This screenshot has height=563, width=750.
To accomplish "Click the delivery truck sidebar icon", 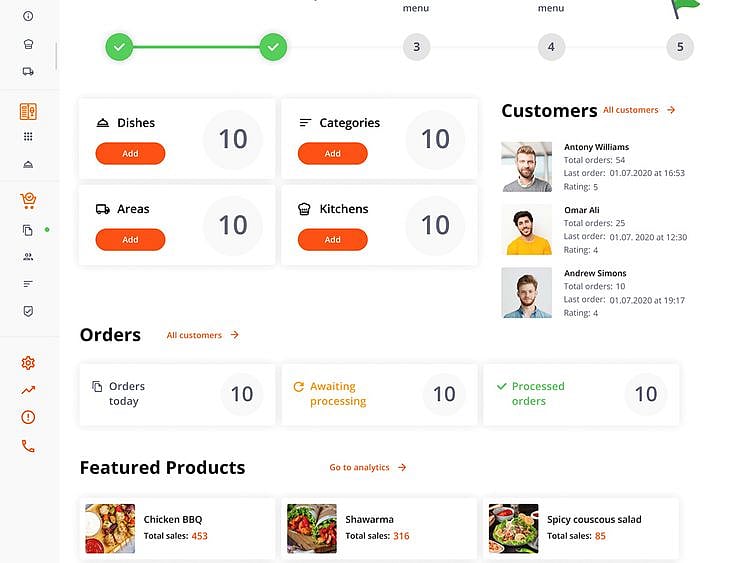I will 28,71.
